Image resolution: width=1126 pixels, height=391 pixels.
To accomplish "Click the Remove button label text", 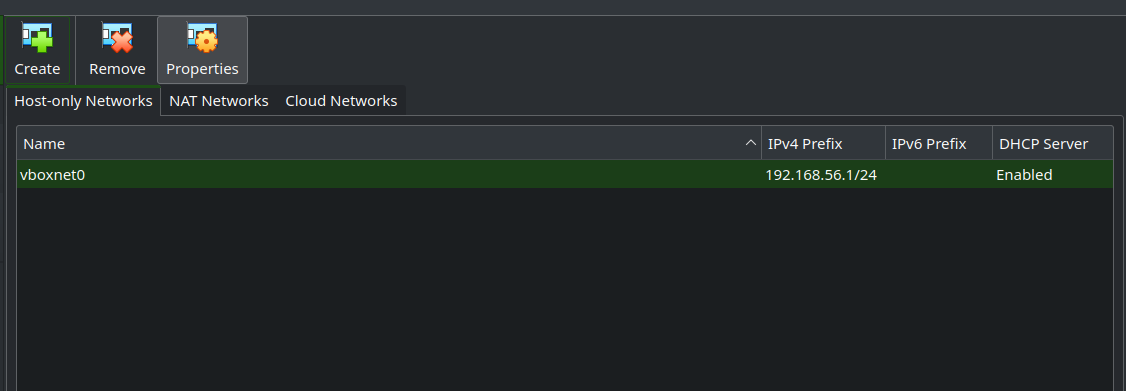I will click(117, 69).
